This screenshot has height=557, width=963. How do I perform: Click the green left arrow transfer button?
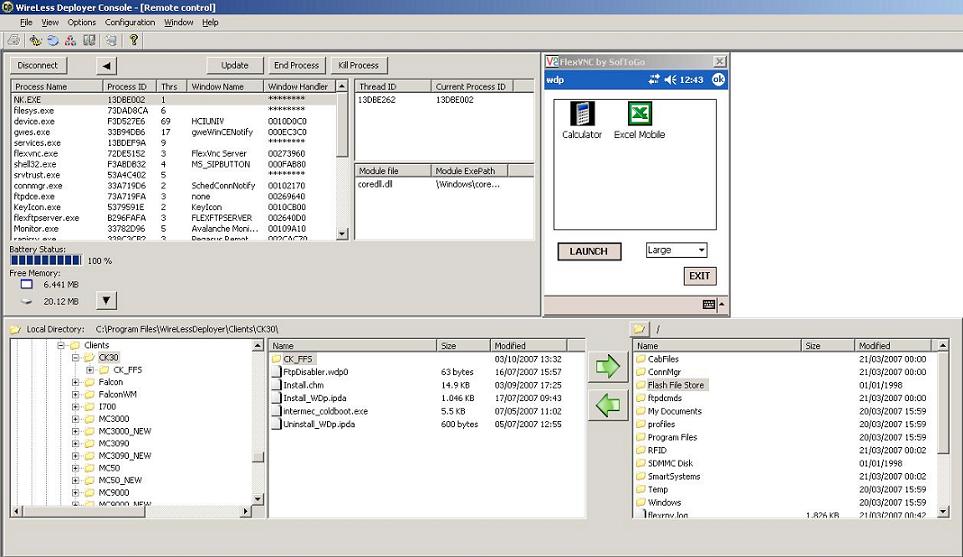(x=607, y=406)
